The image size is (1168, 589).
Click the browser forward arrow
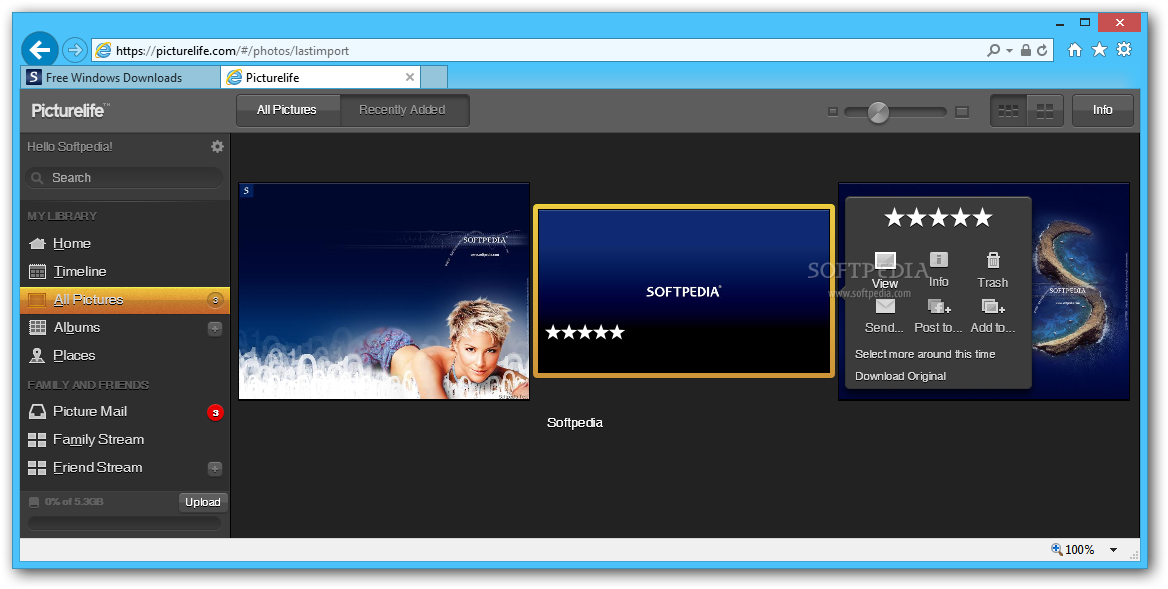coord(74,50)
